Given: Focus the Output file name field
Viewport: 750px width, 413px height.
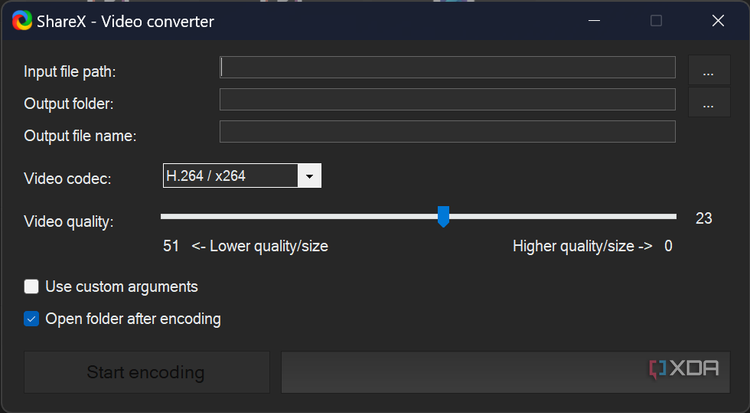Looking at the screenshot, I should click(447, 131).
